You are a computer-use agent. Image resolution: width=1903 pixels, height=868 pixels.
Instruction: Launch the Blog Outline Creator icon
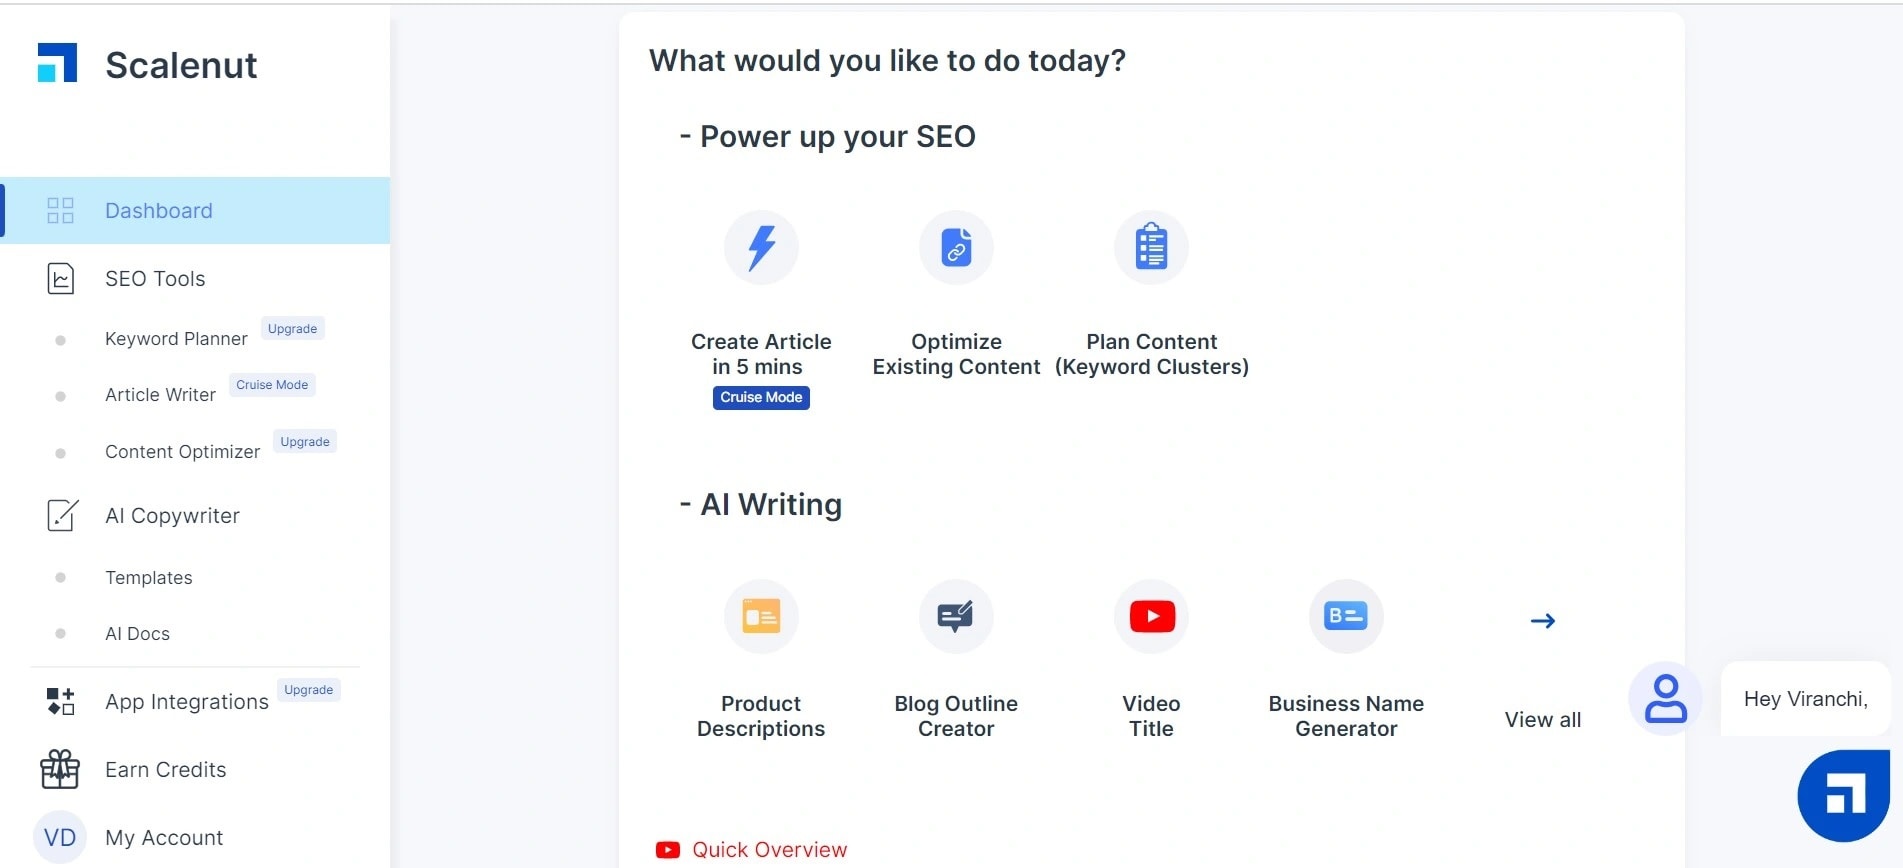(956, 616)
